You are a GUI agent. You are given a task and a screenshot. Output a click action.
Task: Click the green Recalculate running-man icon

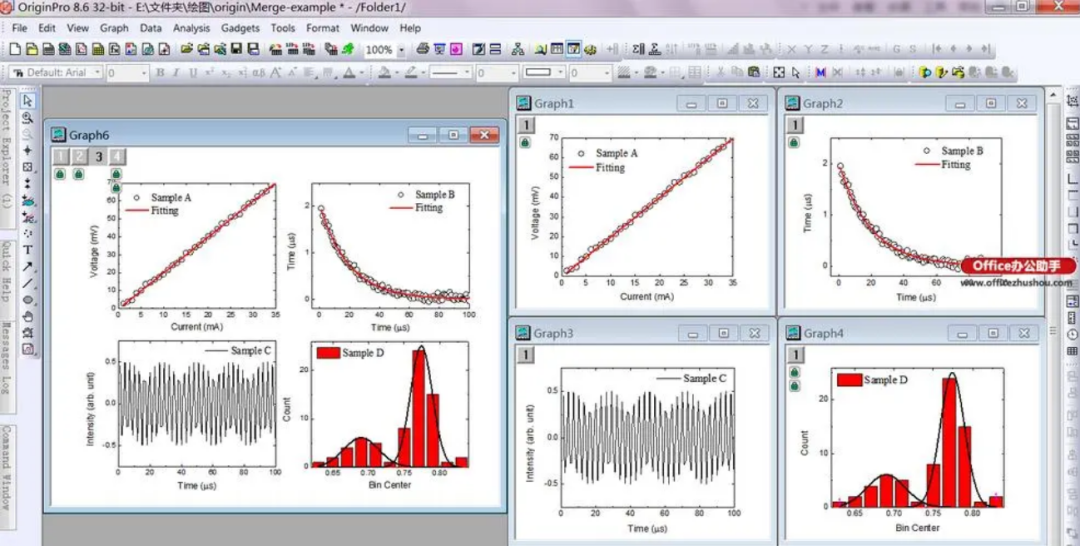[x=348, y=49]
